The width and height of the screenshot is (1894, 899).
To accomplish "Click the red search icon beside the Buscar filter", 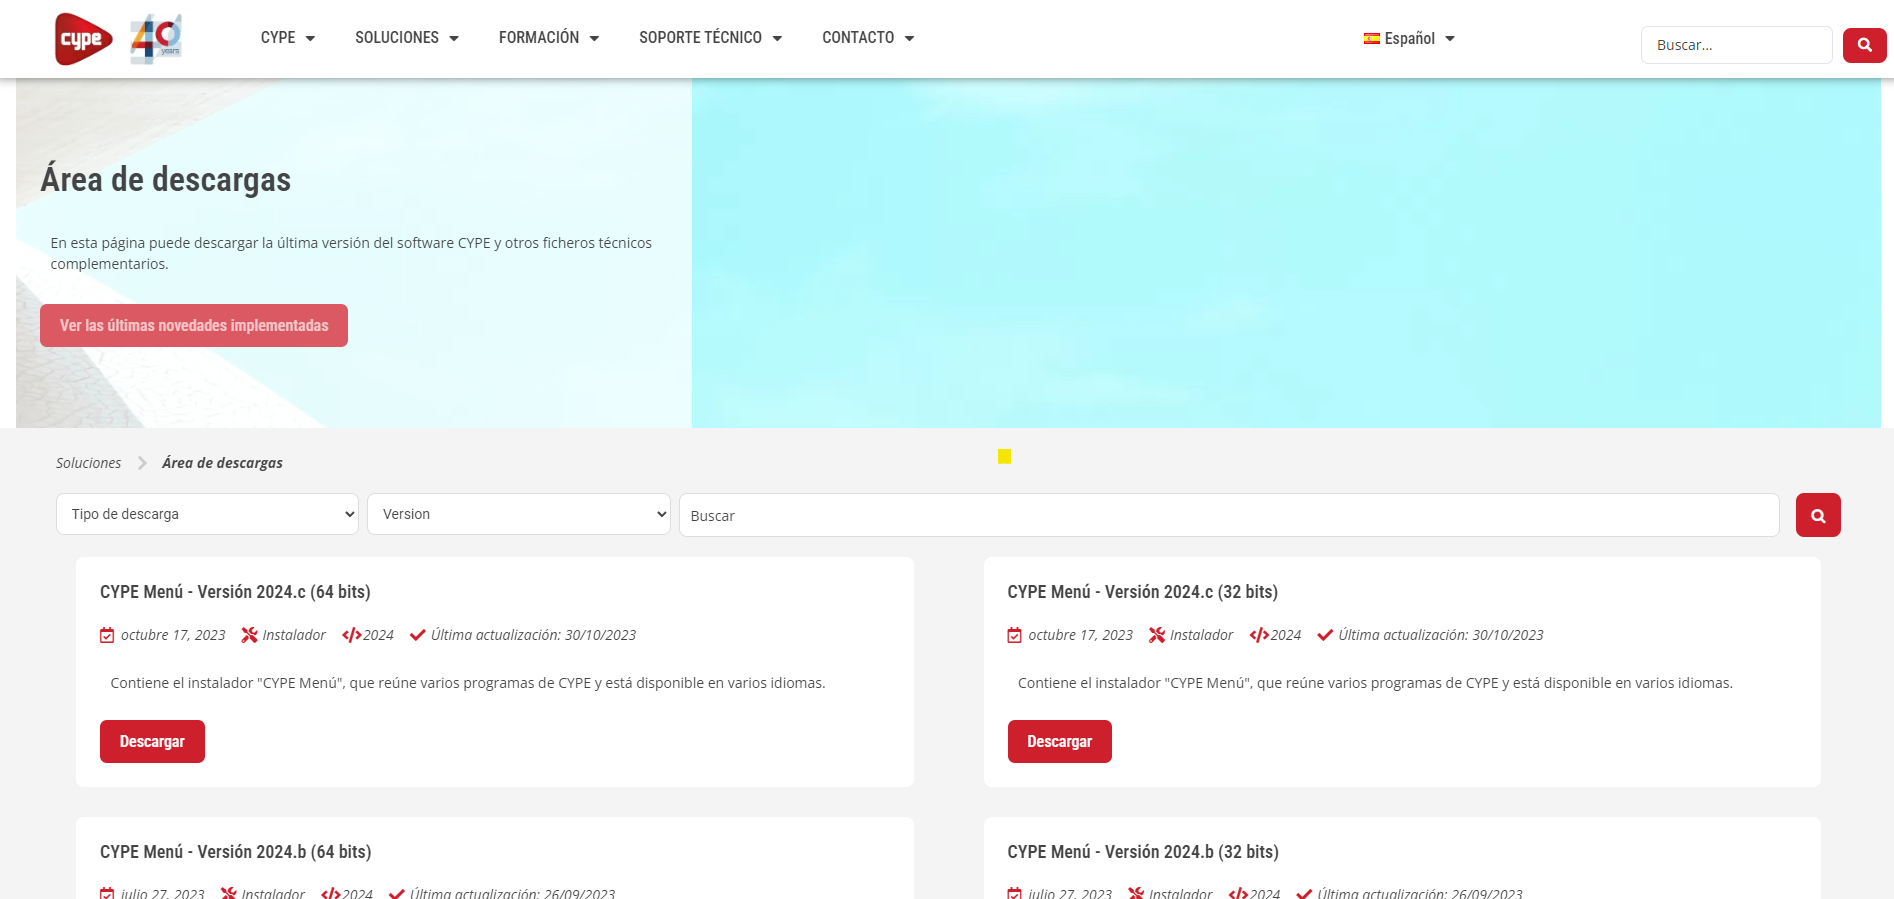I will coord(1817,515).
